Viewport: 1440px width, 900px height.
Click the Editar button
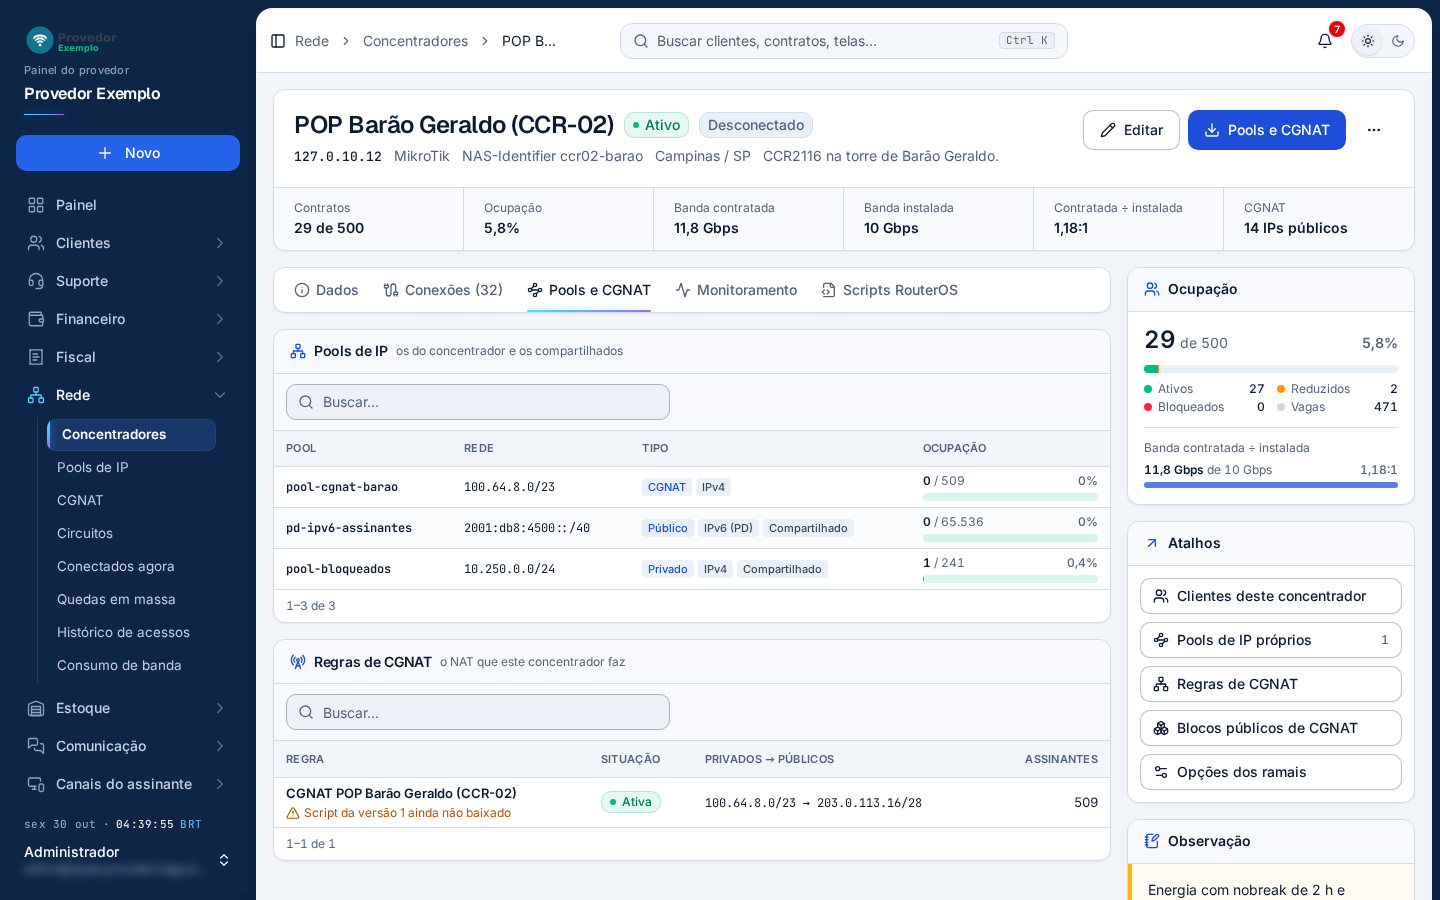1131,130
